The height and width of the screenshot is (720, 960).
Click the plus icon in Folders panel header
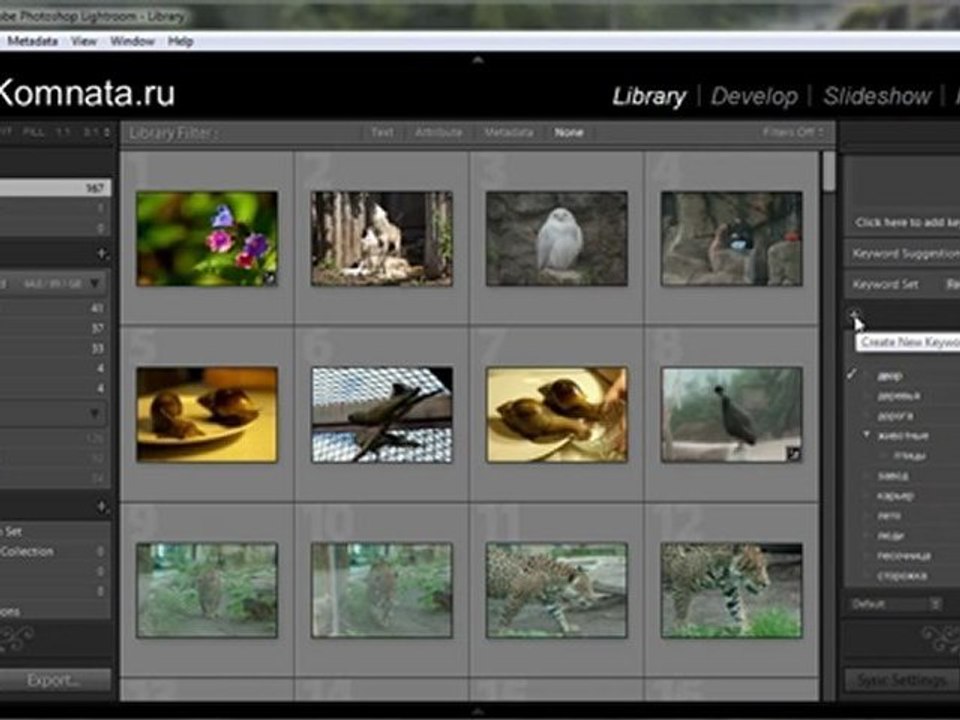tap(102, 253)
